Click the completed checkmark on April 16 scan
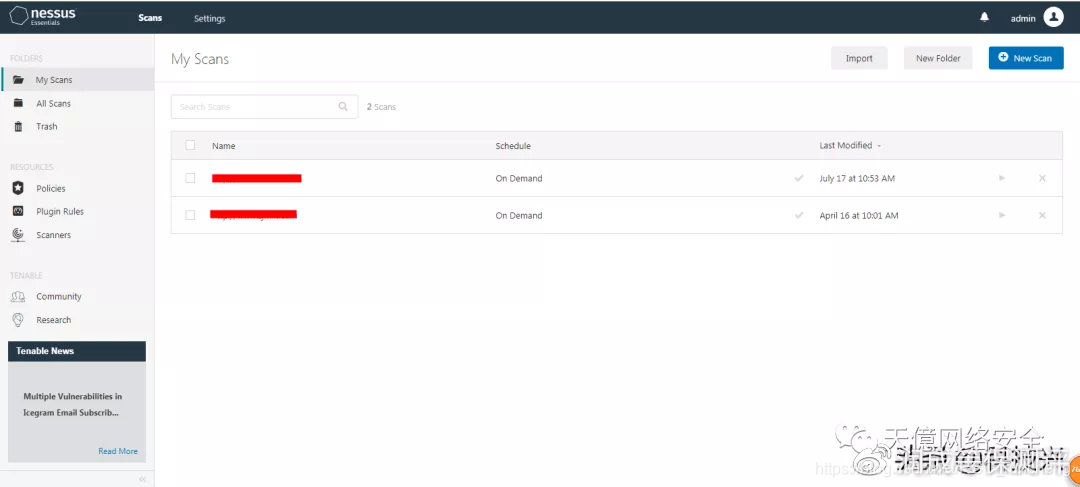This screenshot has height=487, width=1080. 799,216
